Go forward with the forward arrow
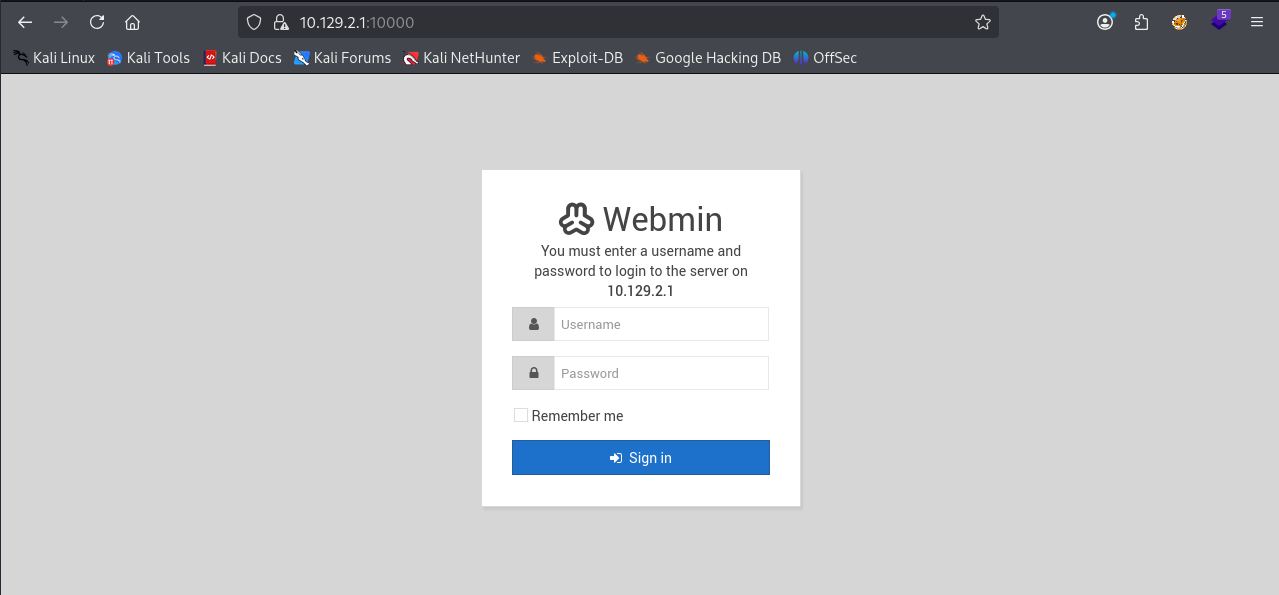The width and height of the screenshot is (1279, 595). pos(61,22)
